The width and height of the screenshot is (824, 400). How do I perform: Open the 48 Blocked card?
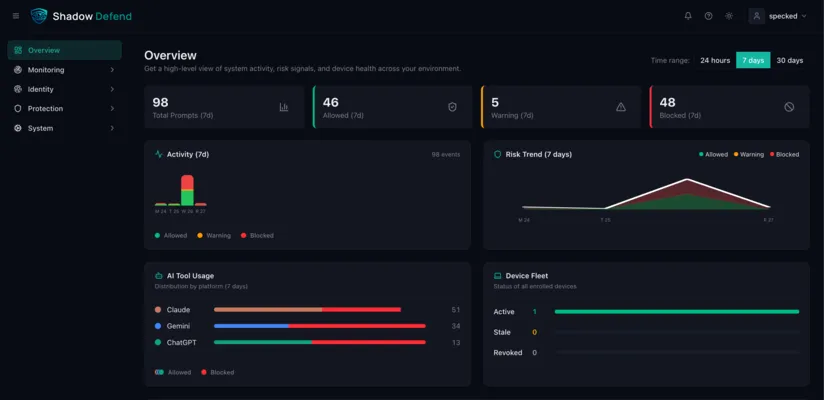click(x=729, y=107)
